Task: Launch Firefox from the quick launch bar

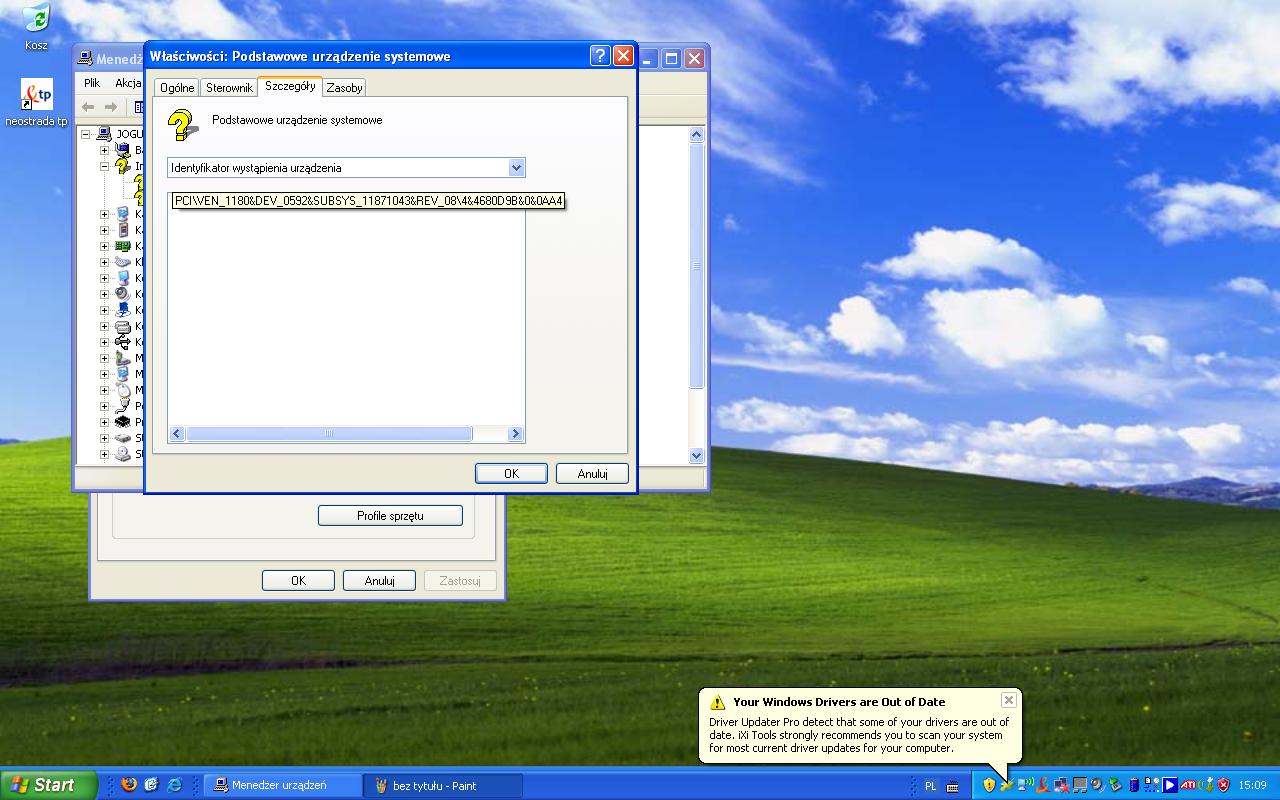Action: click(x=128, y=785)
